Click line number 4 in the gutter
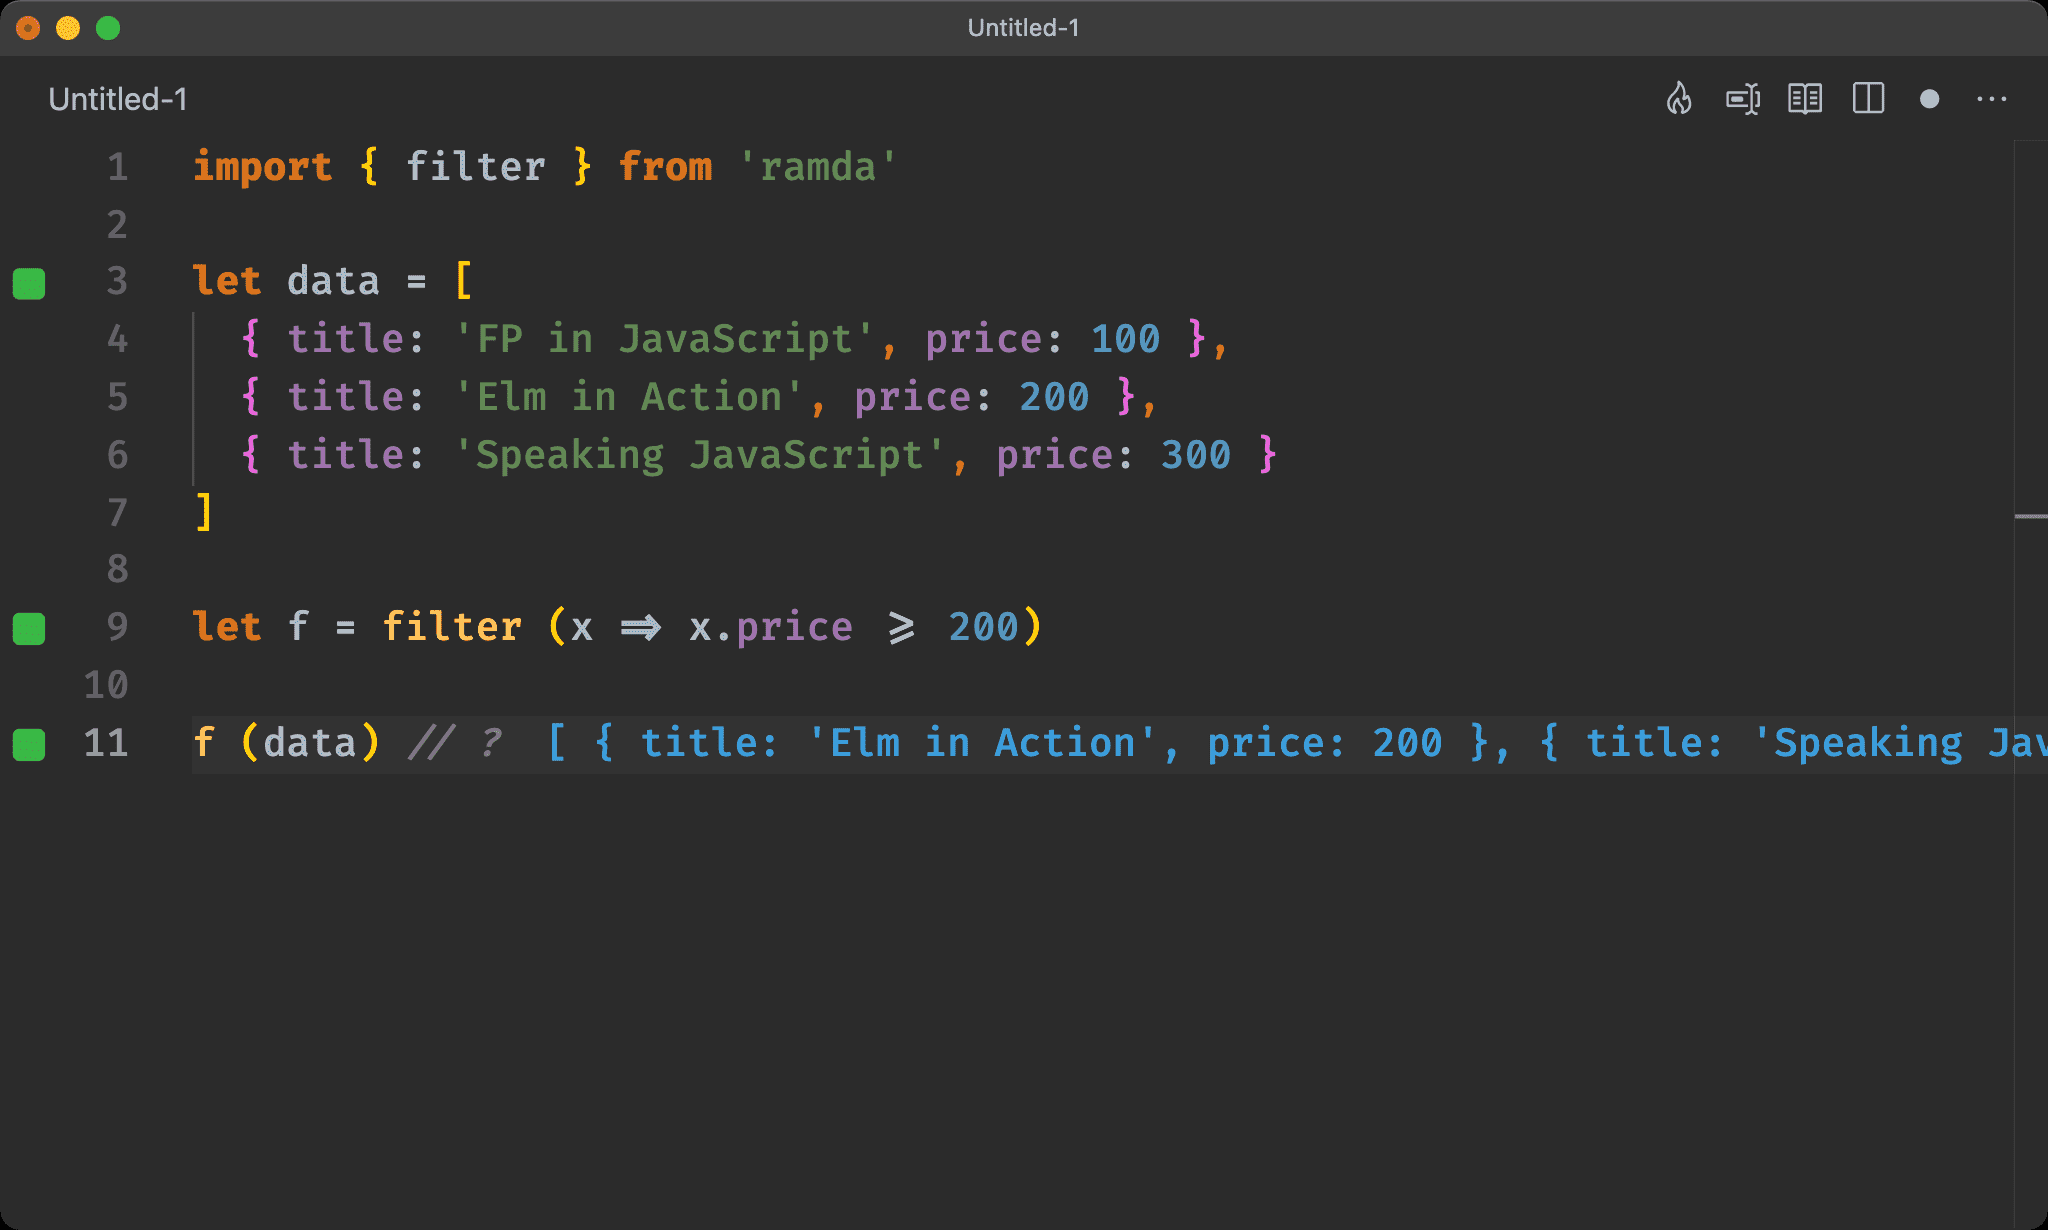 coord(117,340)
